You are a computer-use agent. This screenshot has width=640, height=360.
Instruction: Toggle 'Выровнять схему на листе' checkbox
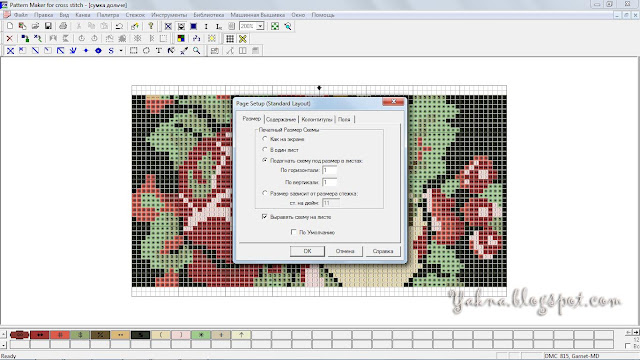click(264, 217)
